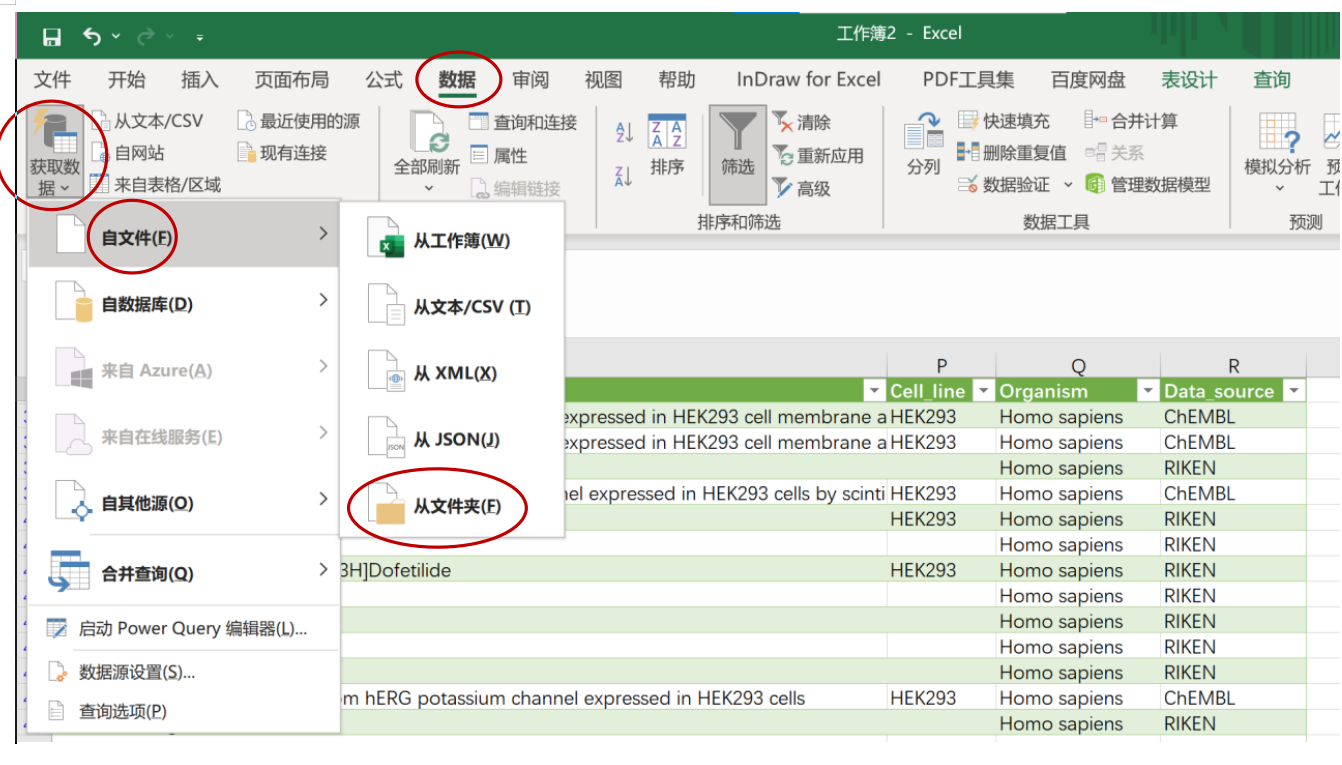Open the 视图 (View) tab

tap(603, 80)
